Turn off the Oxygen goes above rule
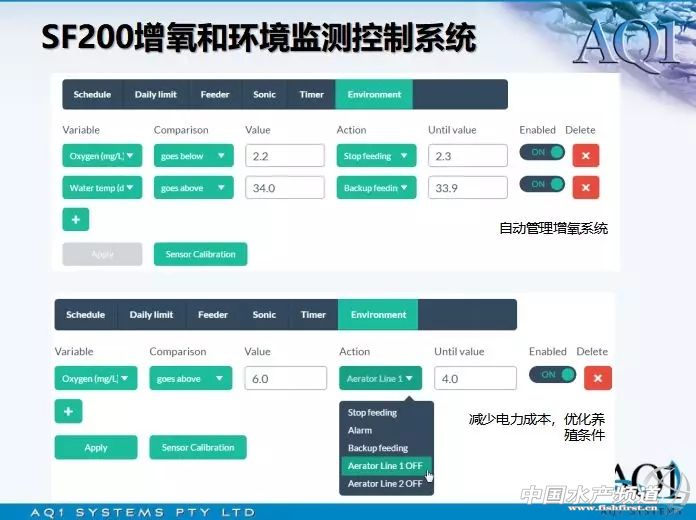696x520 pixels. [552, 375]
